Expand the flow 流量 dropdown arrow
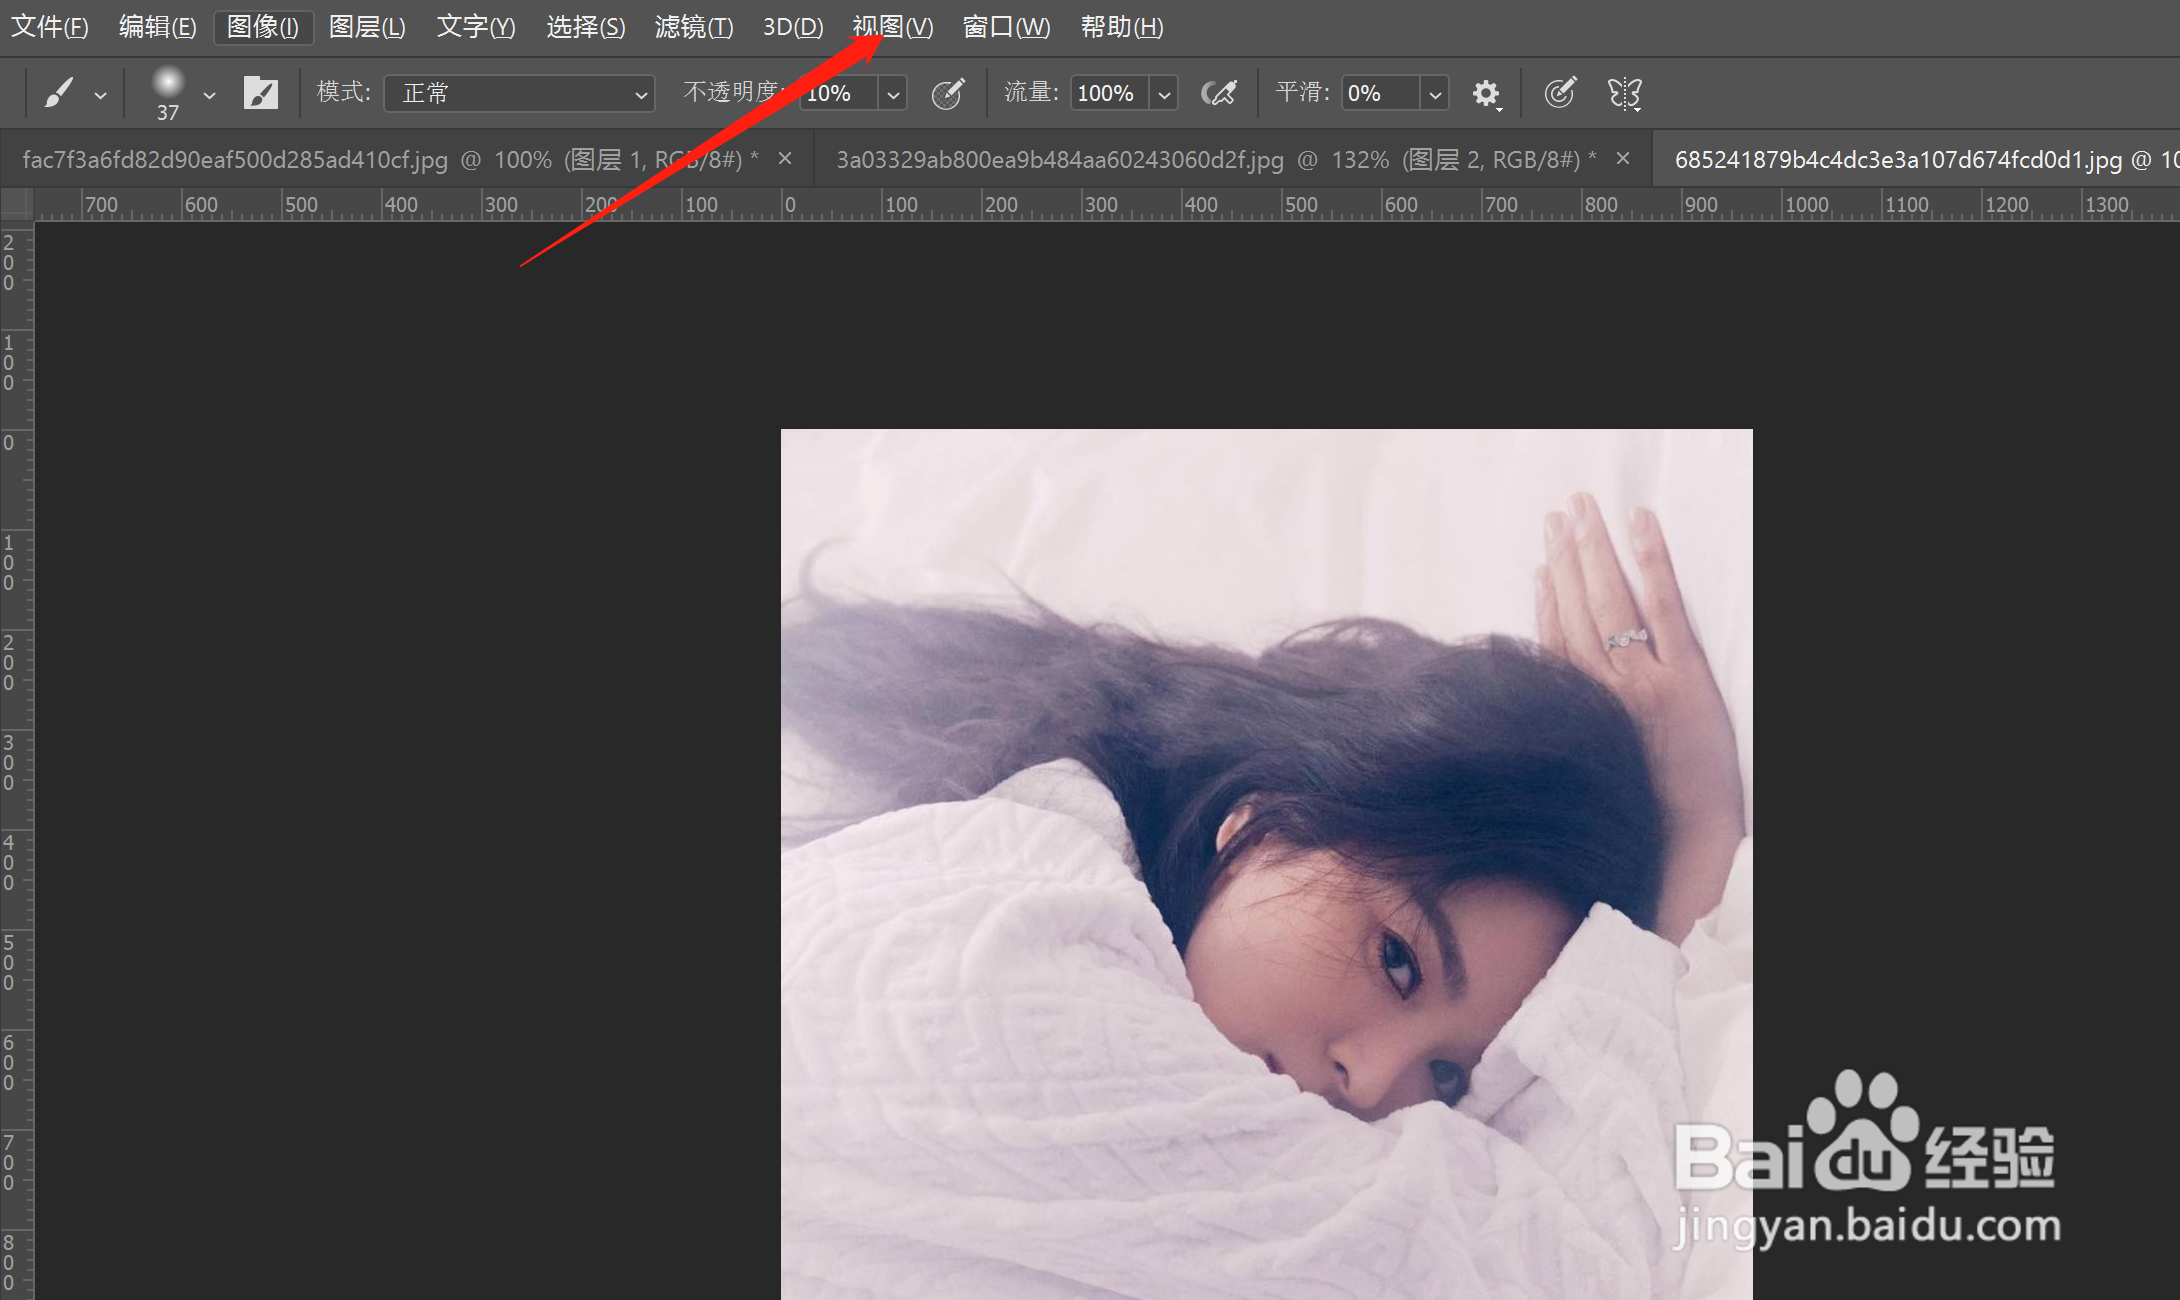This screenshot has height=1300, width=2180. pos(1164,94)
